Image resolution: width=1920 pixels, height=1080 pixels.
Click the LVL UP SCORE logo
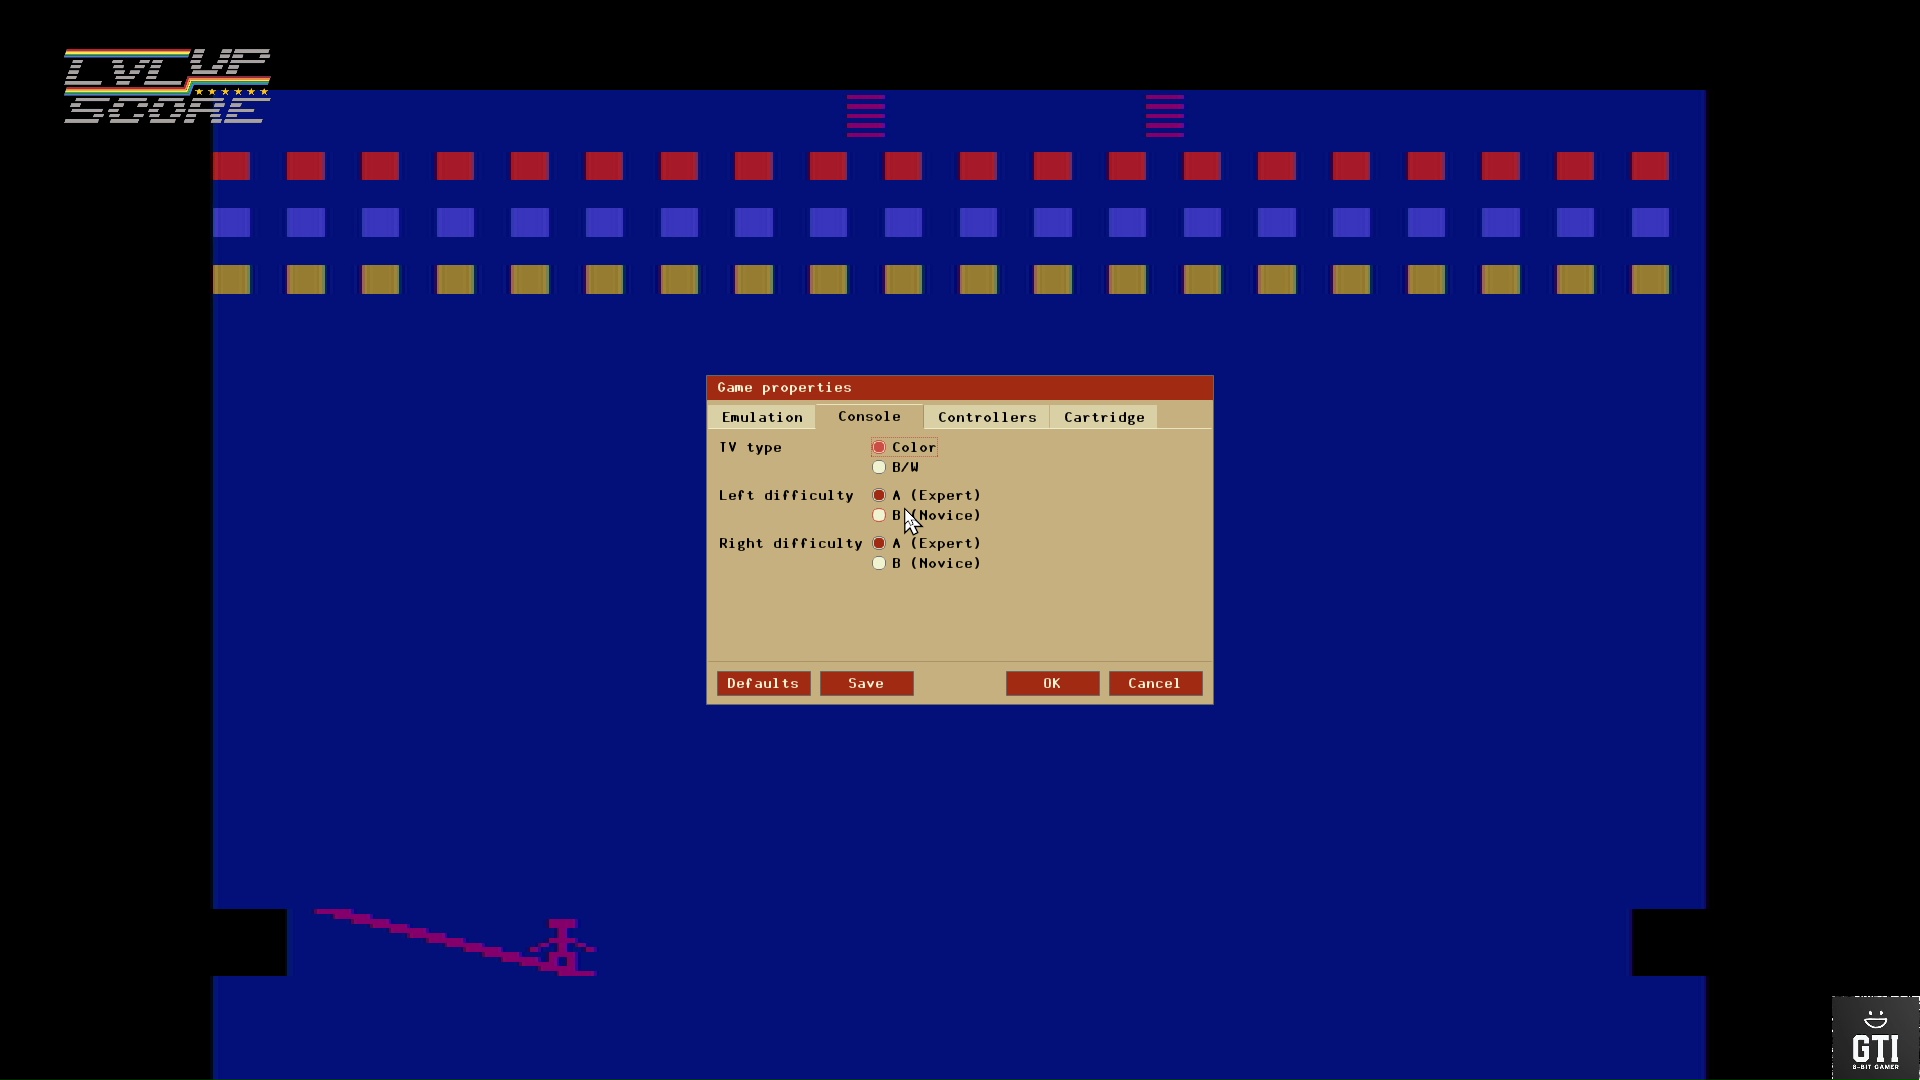tap(167, 86)
